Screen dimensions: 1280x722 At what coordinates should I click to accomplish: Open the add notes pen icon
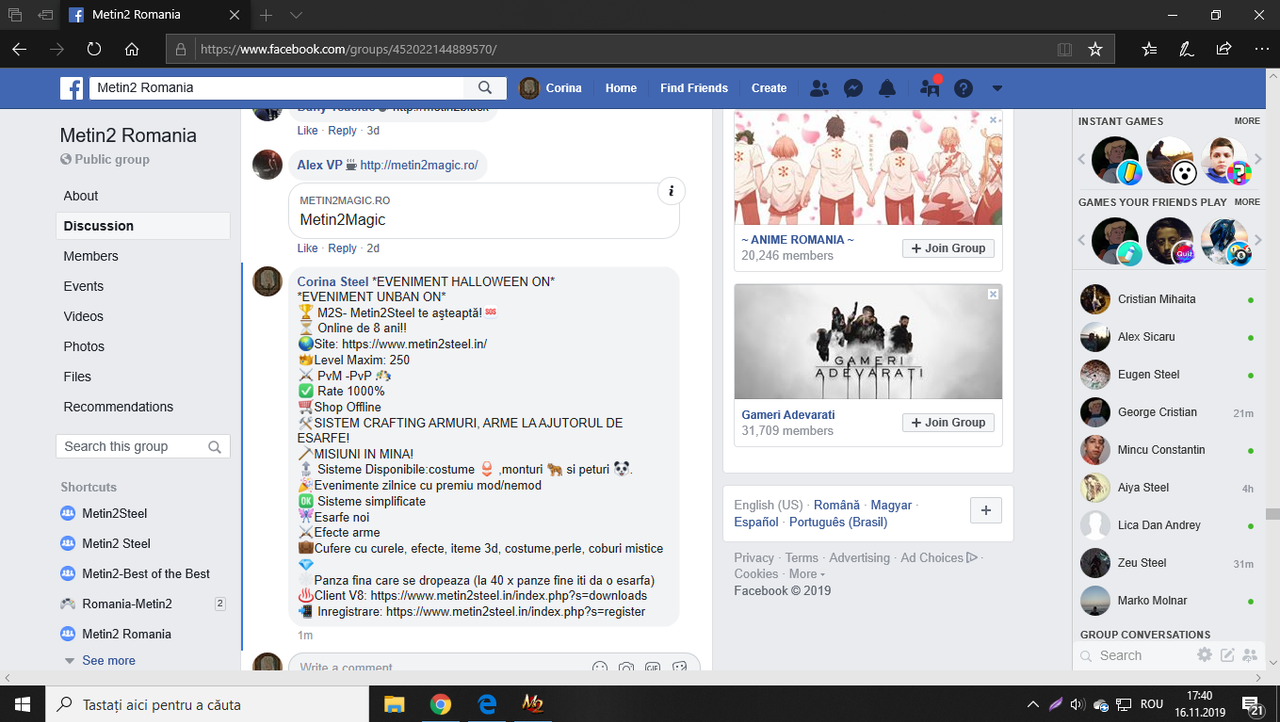[x=1186, y=49]
